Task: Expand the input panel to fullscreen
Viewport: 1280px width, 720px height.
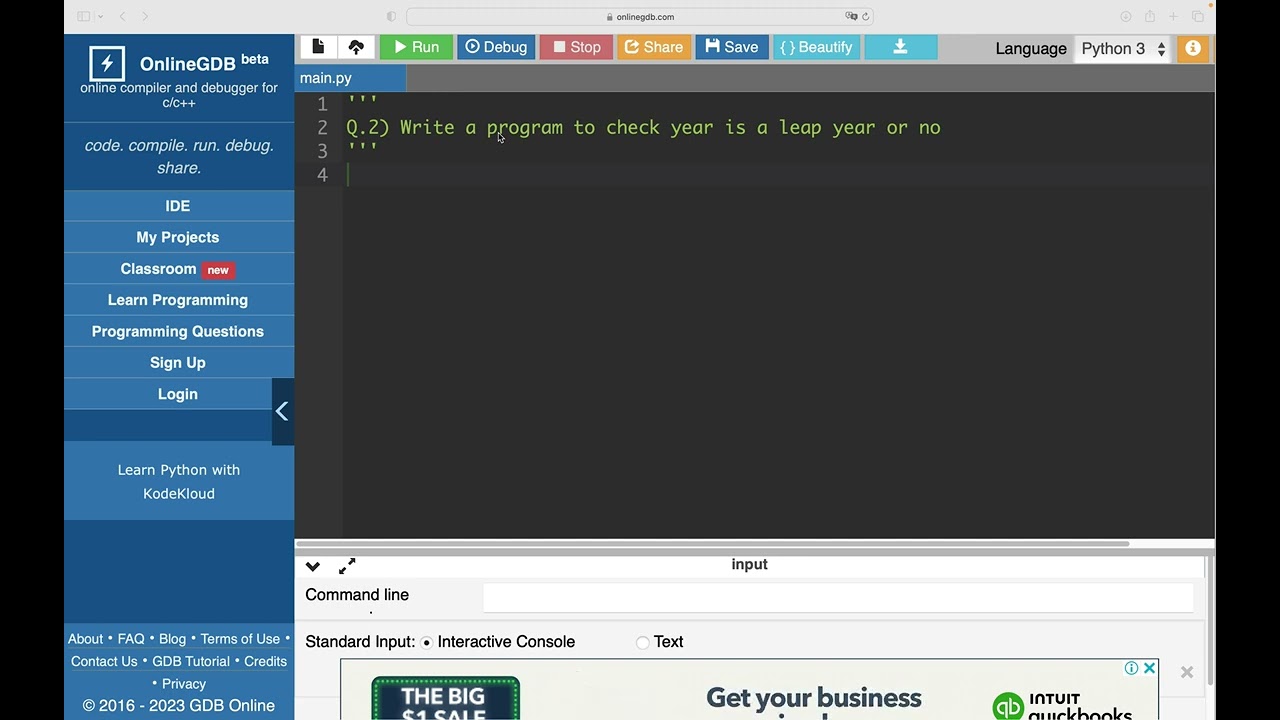Action: (347, 567)
